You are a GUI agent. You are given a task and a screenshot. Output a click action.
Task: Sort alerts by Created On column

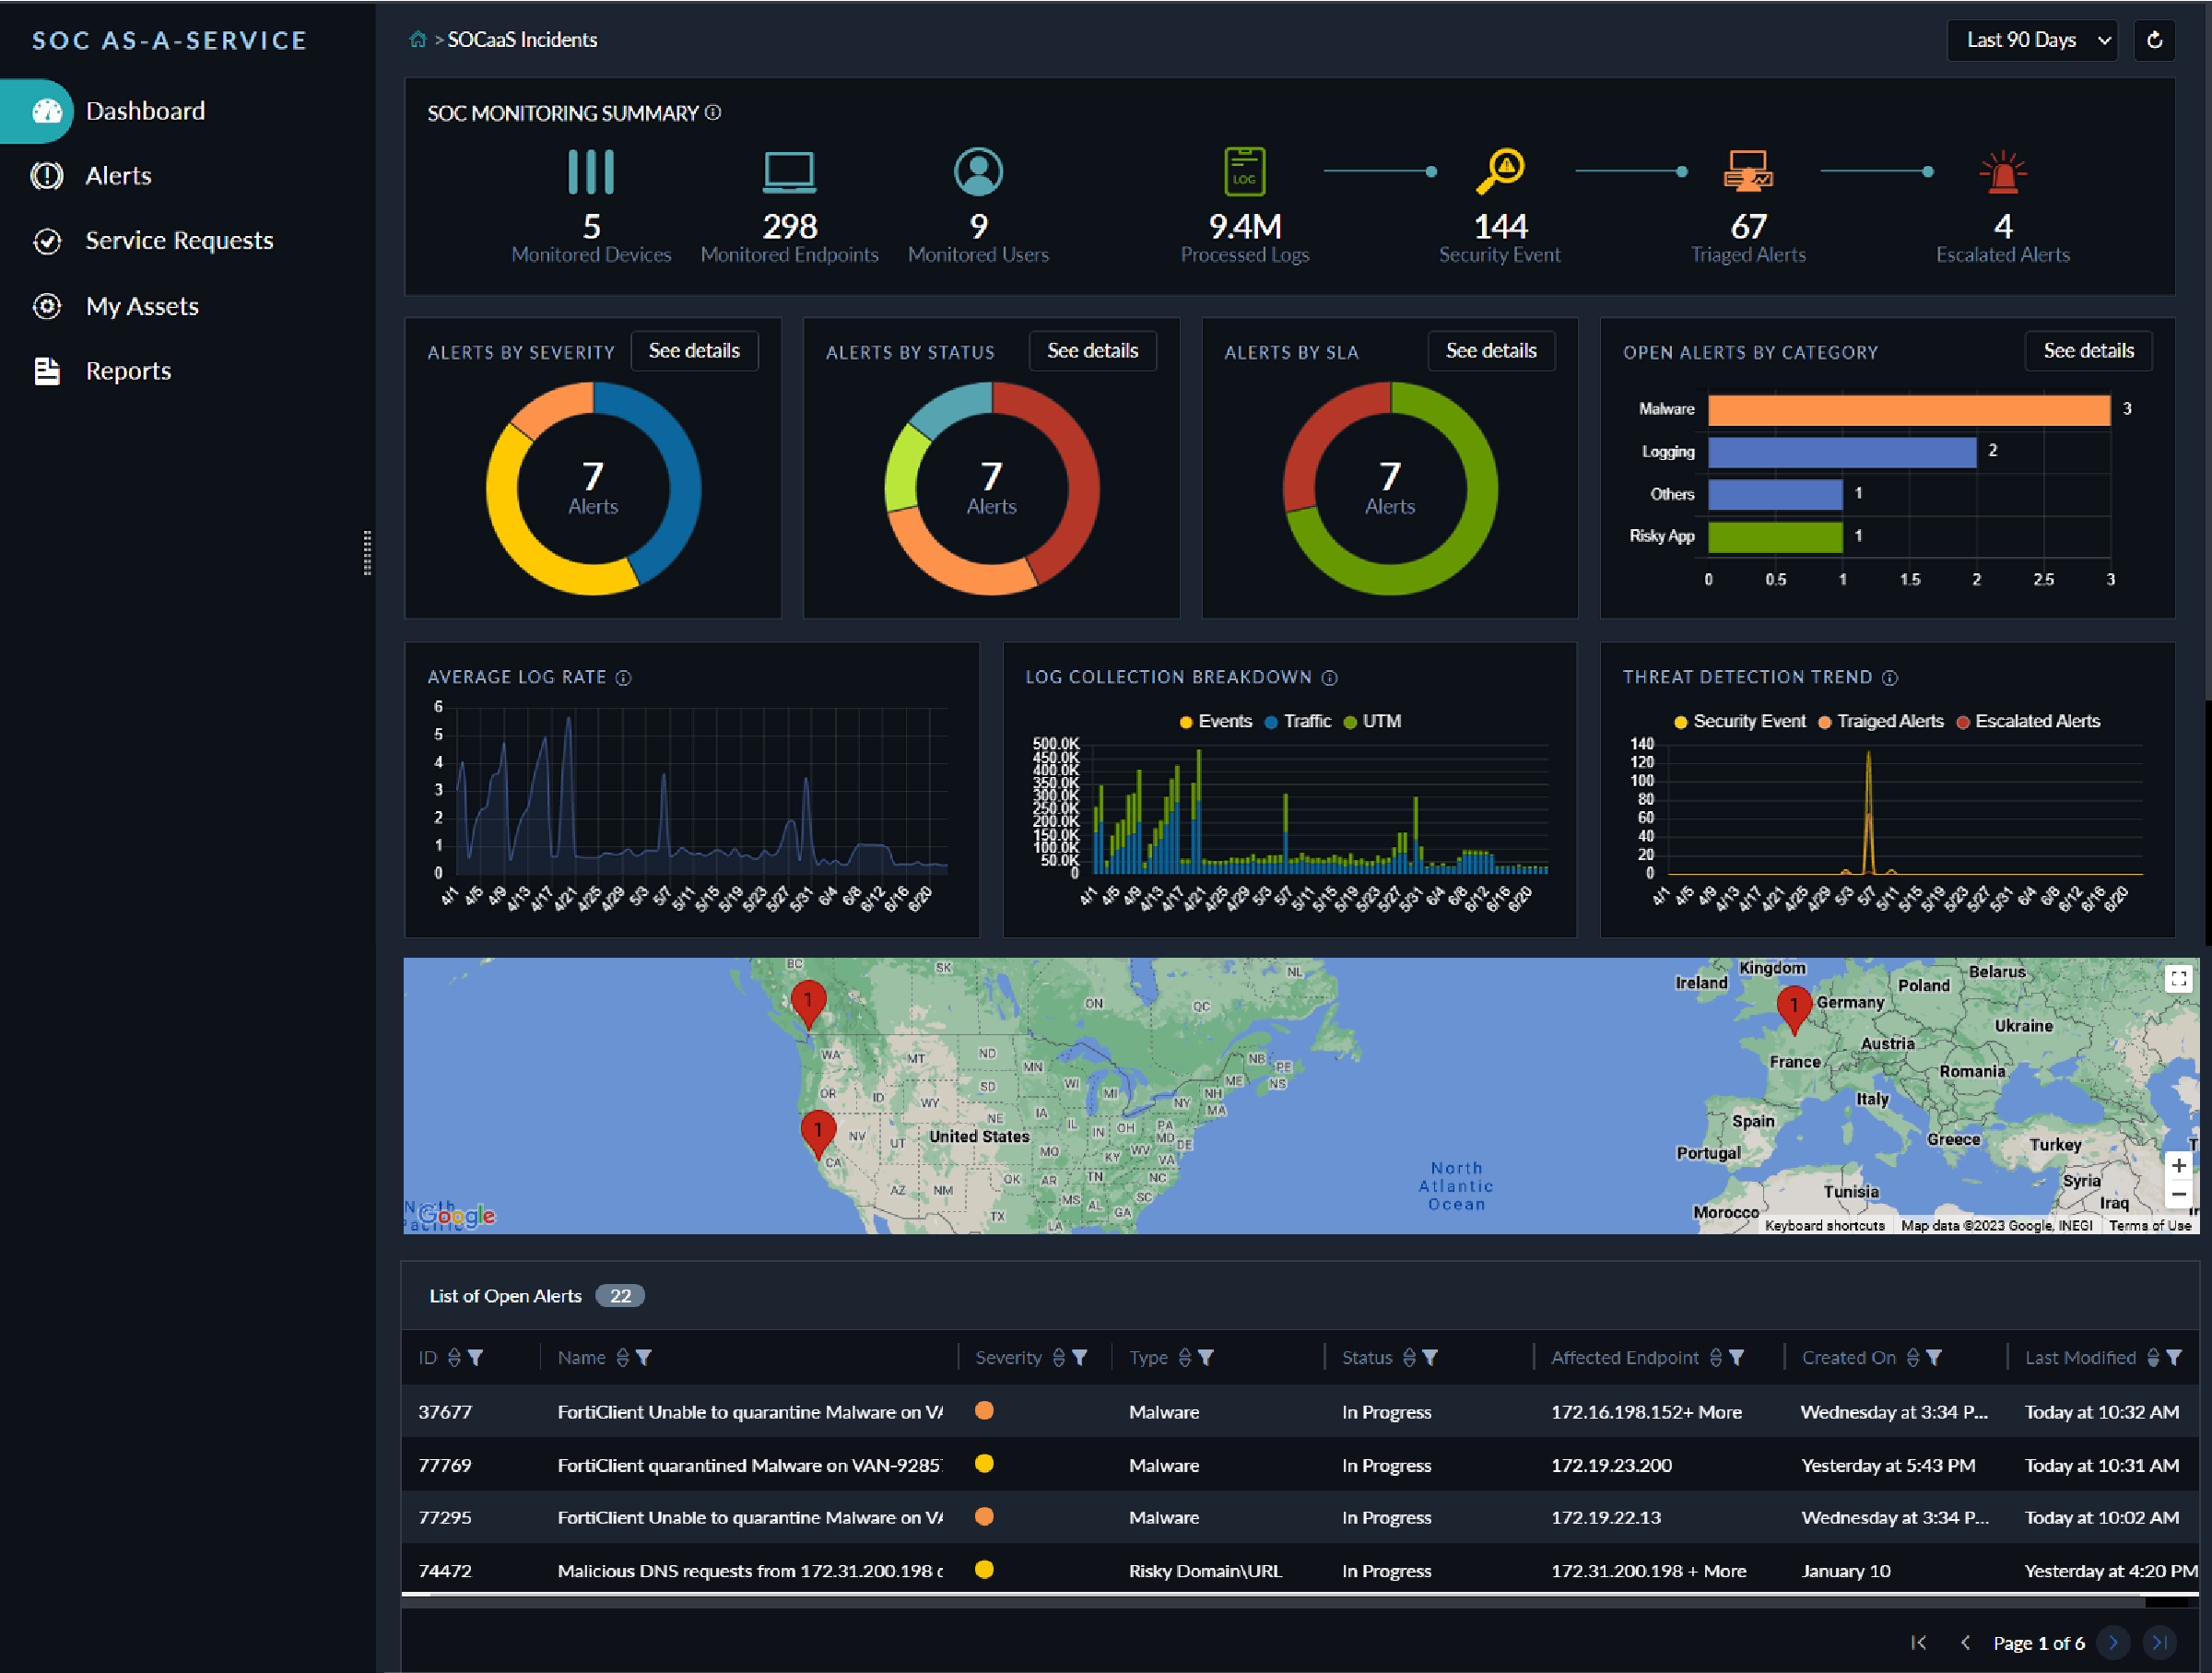(x=1916, y=1357)
